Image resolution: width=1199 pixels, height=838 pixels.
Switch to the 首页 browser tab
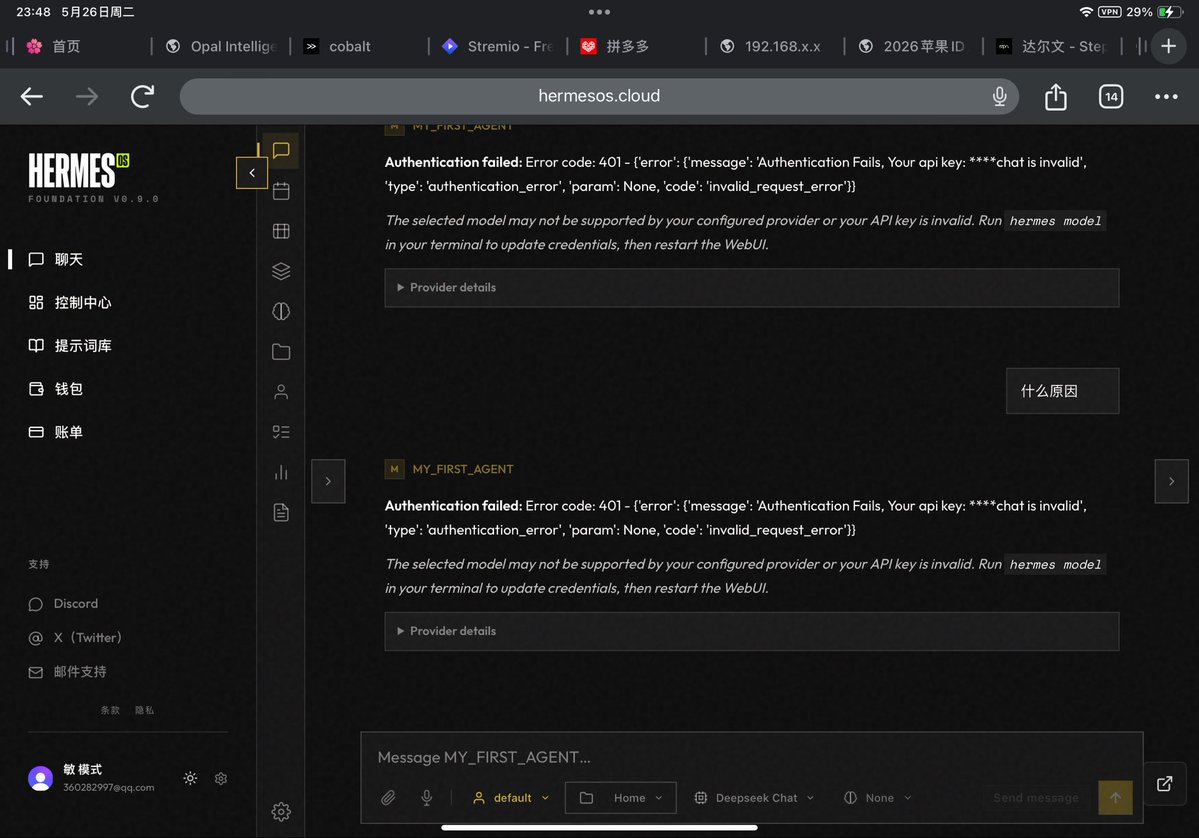[x=80, y=47]
